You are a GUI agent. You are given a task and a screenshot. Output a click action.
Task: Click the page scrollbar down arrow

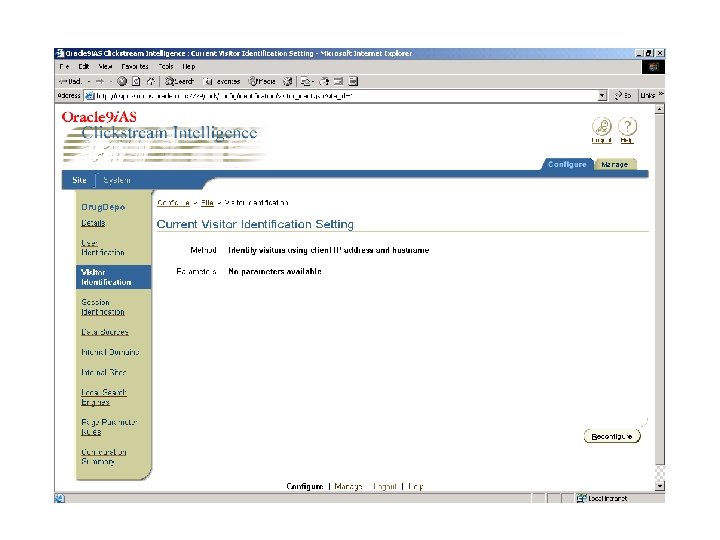point(659,486)
